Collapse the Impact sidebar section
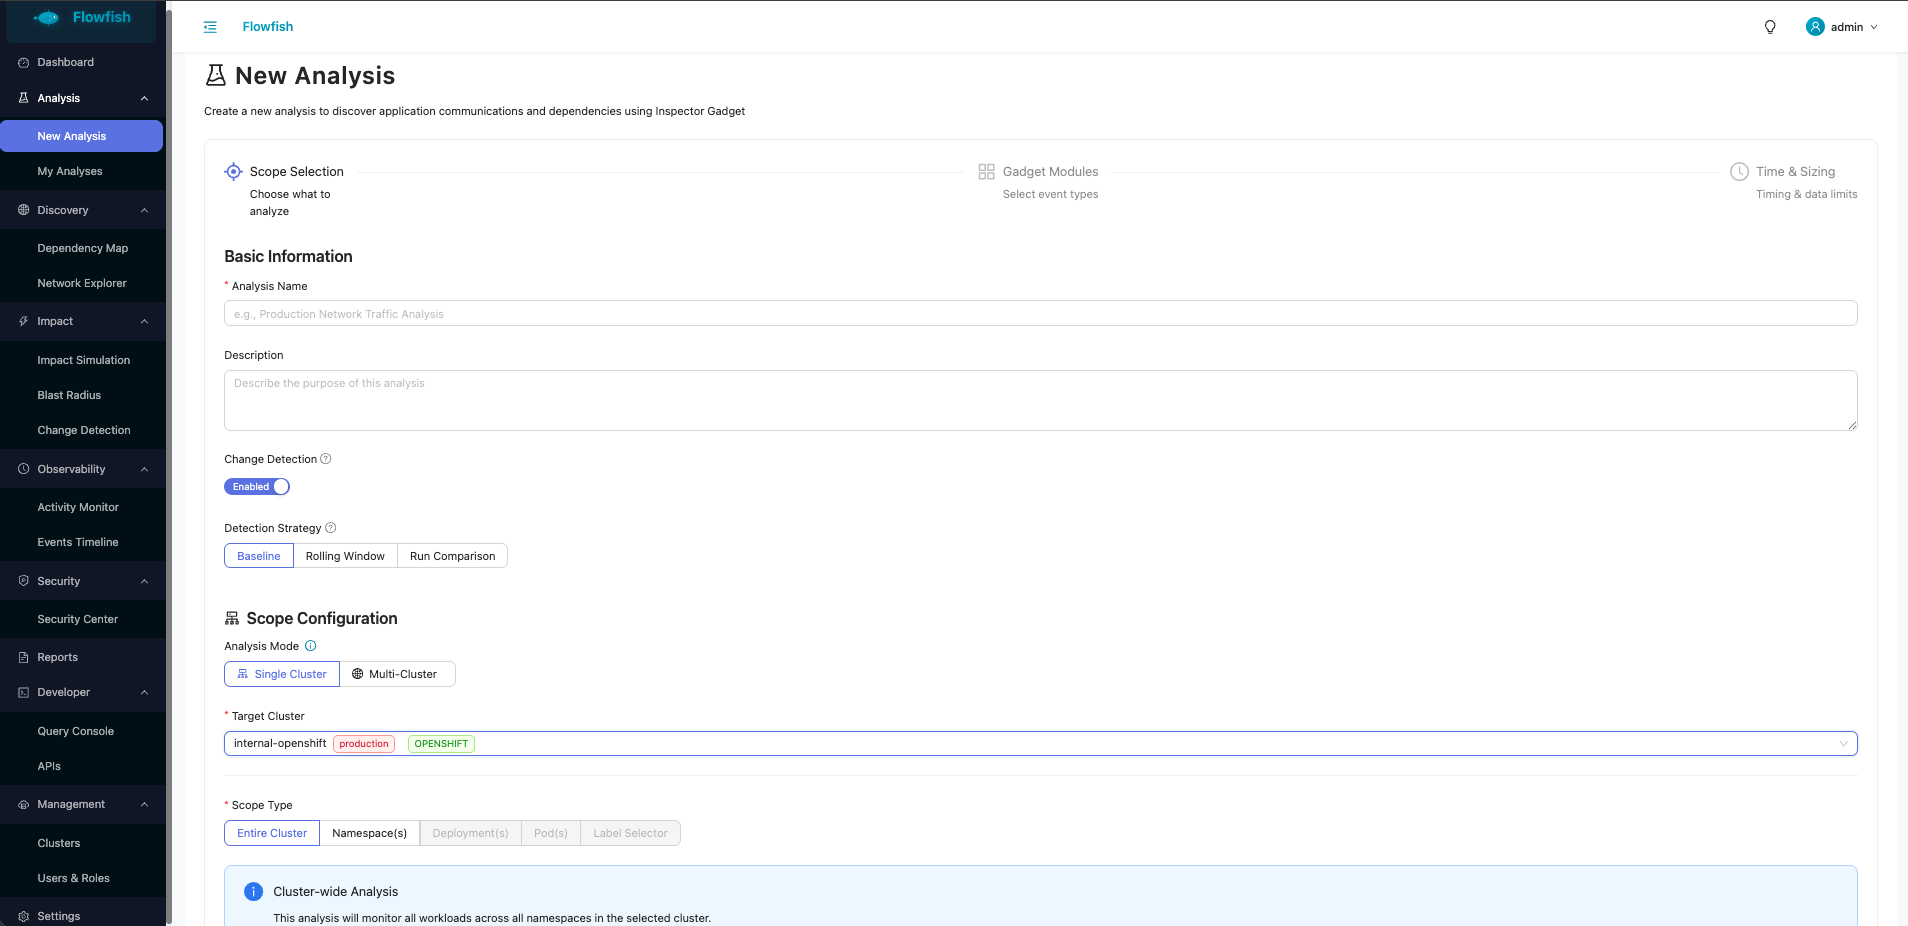1908x926 pixels. click(144, 321)
